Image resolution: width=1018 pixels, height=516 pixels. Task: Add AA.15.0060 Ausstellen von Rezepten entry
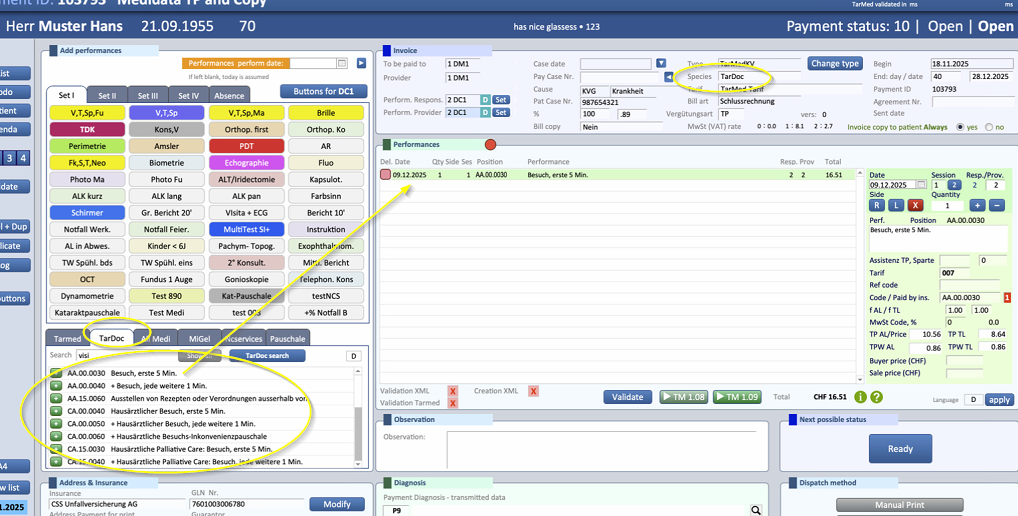point(56,399)
